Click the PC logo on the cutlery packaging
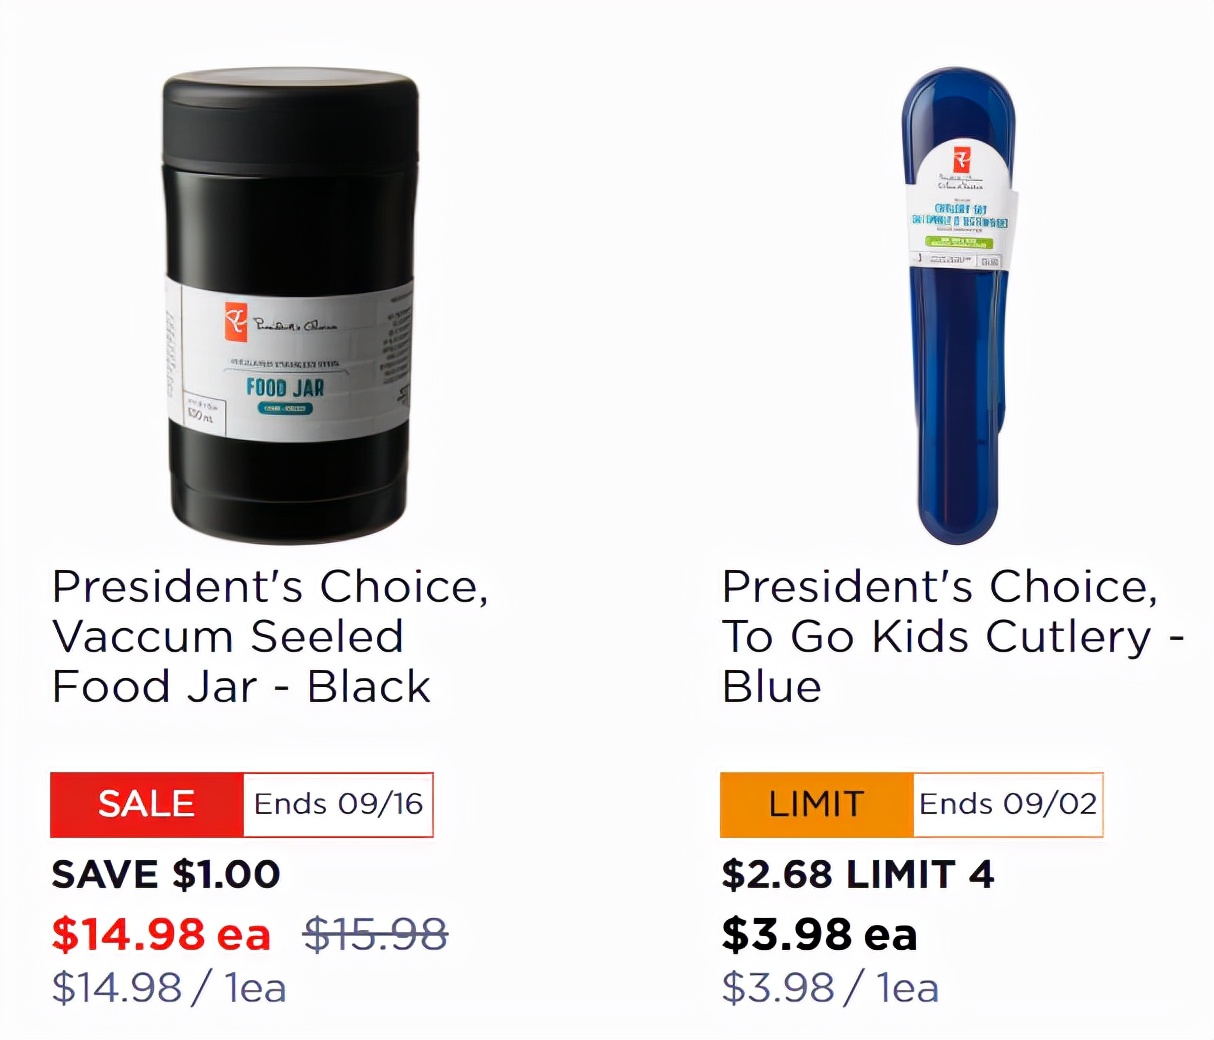1214x1040 pixels. [961, 161]
